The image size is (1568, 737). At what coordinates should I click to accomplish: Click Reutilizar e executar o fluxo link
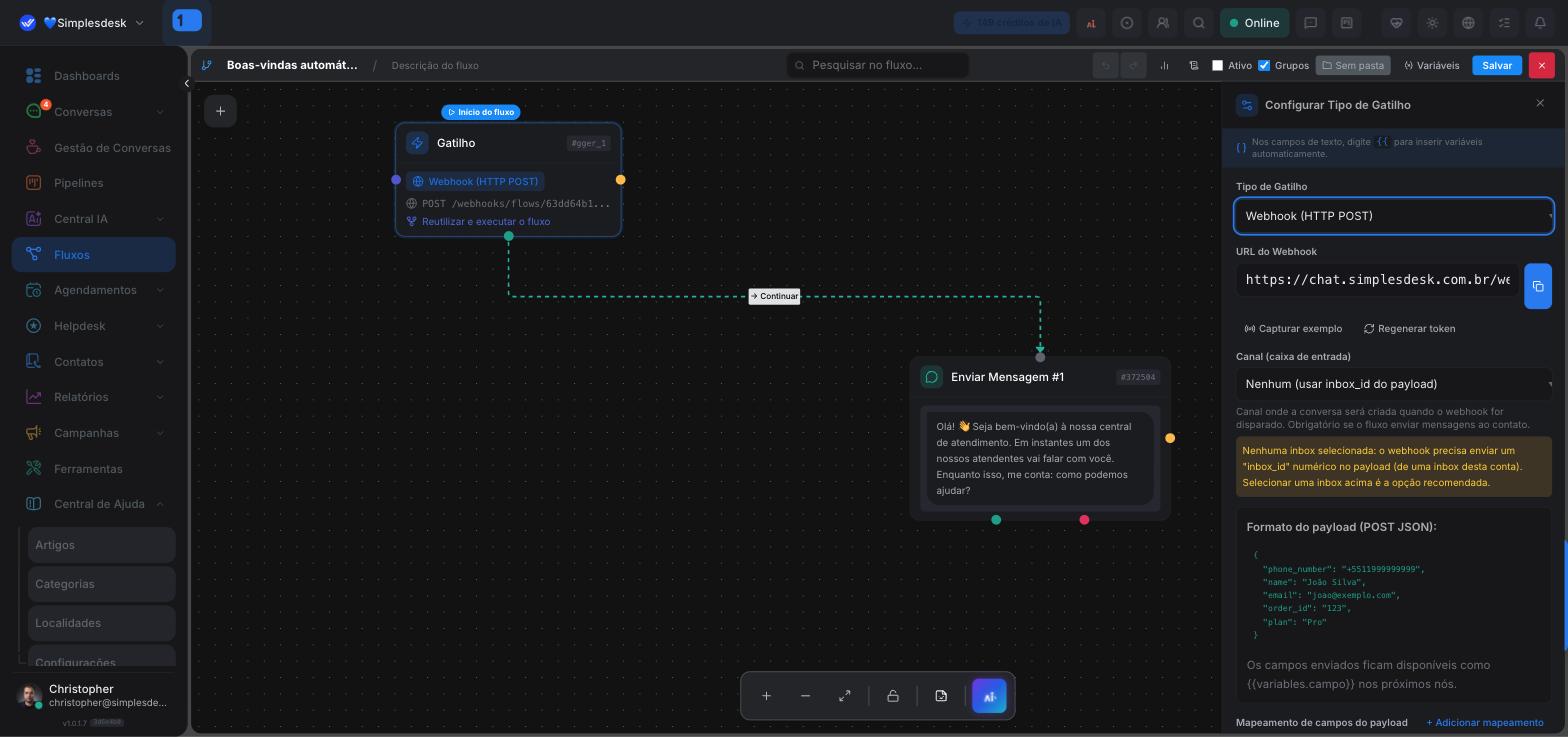479,222
